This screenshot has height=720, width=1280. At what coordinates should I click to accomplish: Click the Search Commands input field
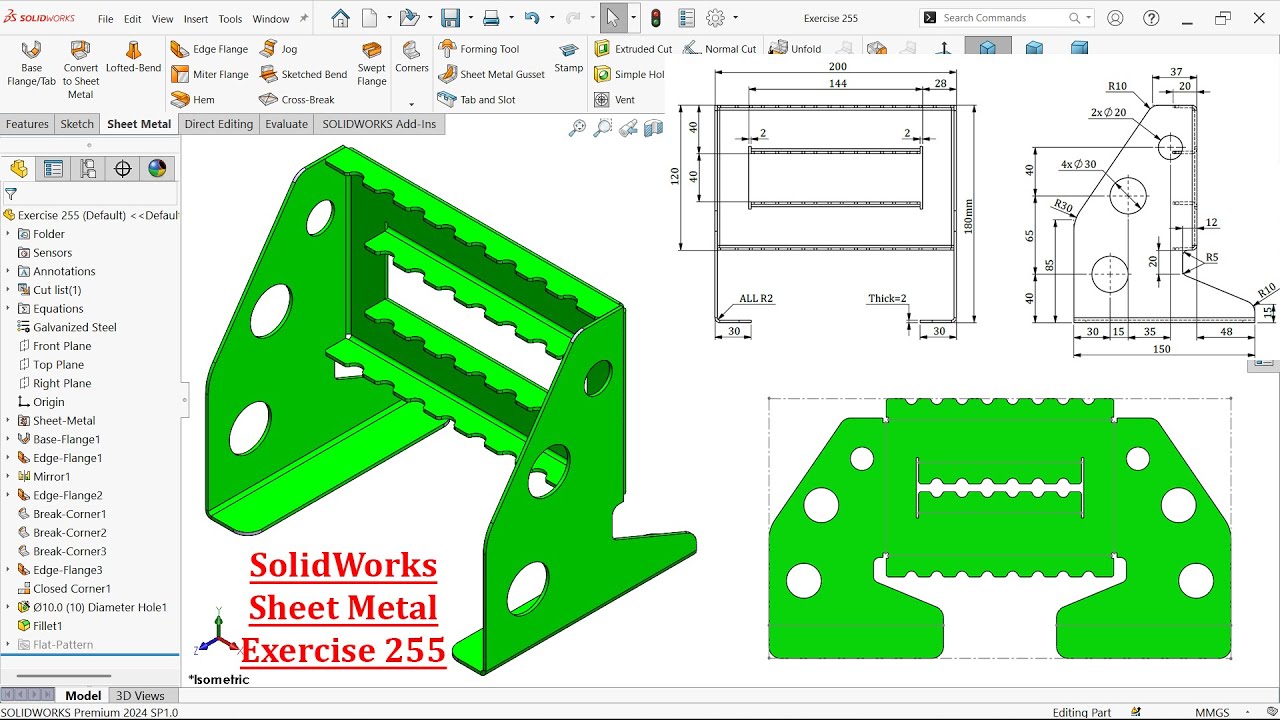point(1006,18)
